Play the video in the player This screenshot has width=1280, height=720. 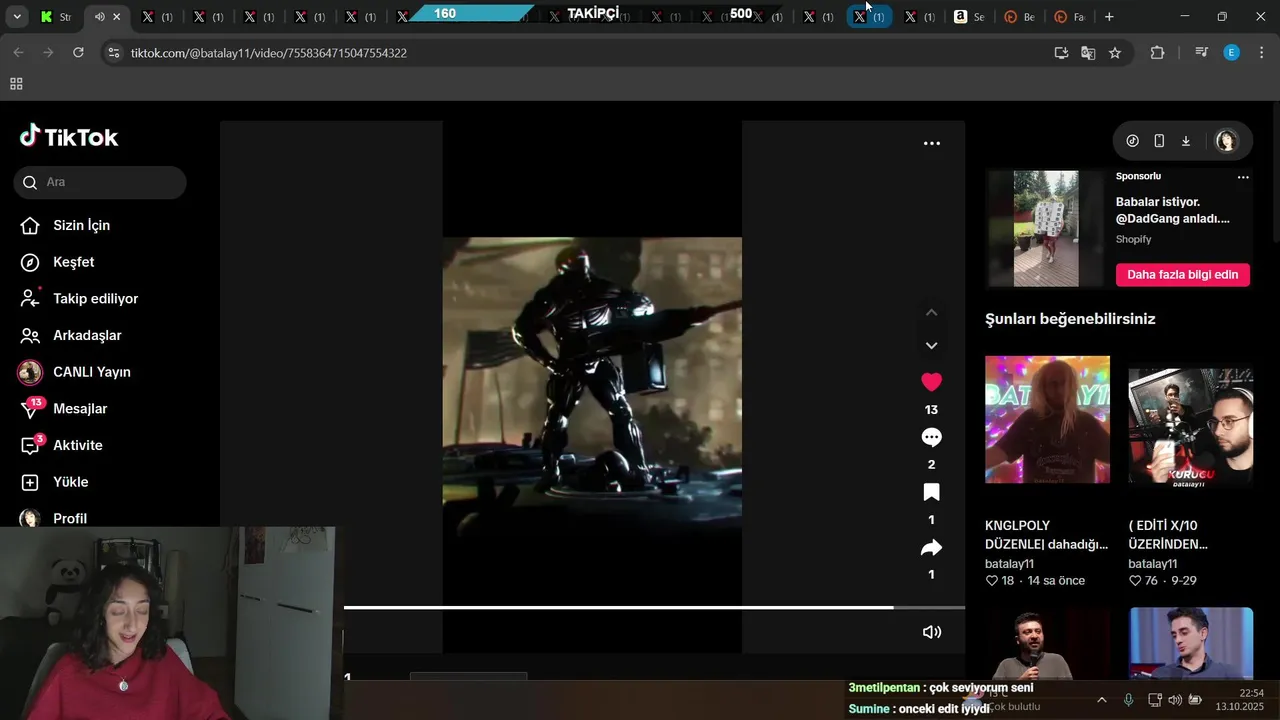pos(592,387)
